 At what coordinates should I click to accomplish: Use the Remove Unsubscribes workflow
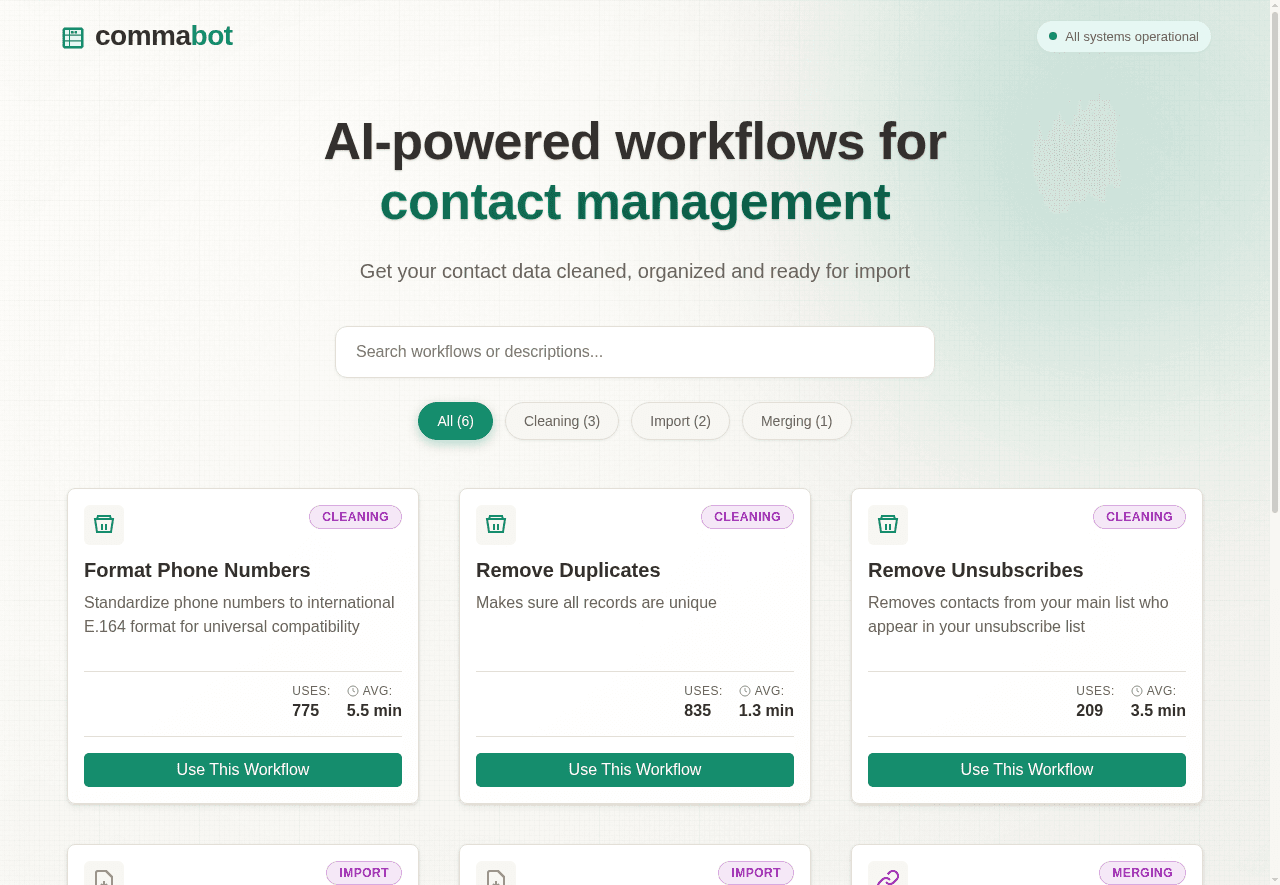[1027, 770]
